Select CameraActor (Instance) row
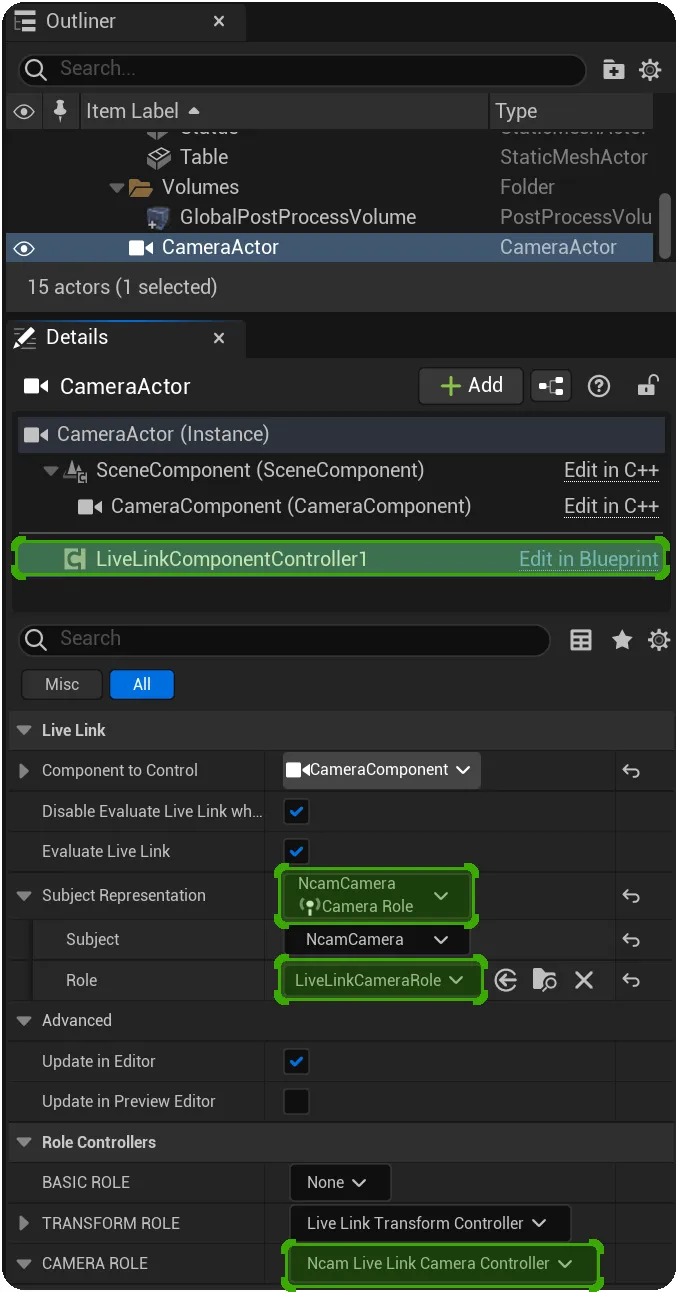Viewport: 678px width, 1292px height. point(341,434)
